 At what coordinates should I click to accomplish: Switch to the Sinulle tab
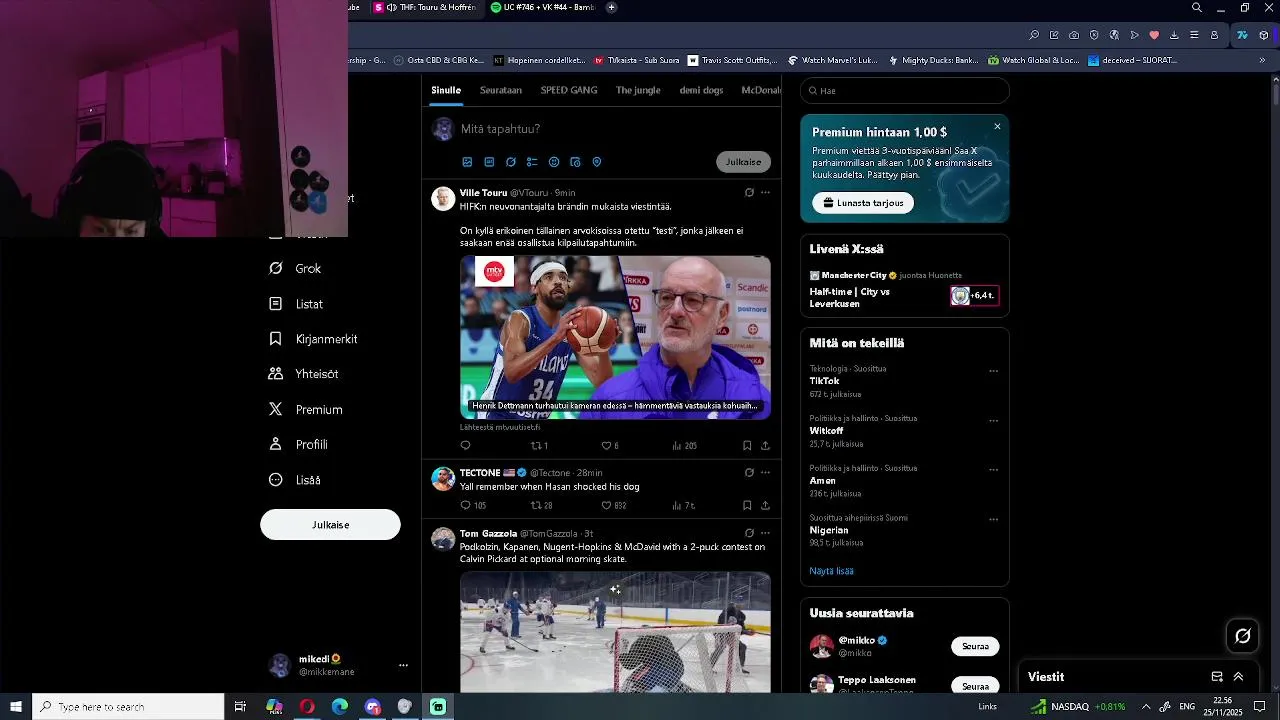446,90
